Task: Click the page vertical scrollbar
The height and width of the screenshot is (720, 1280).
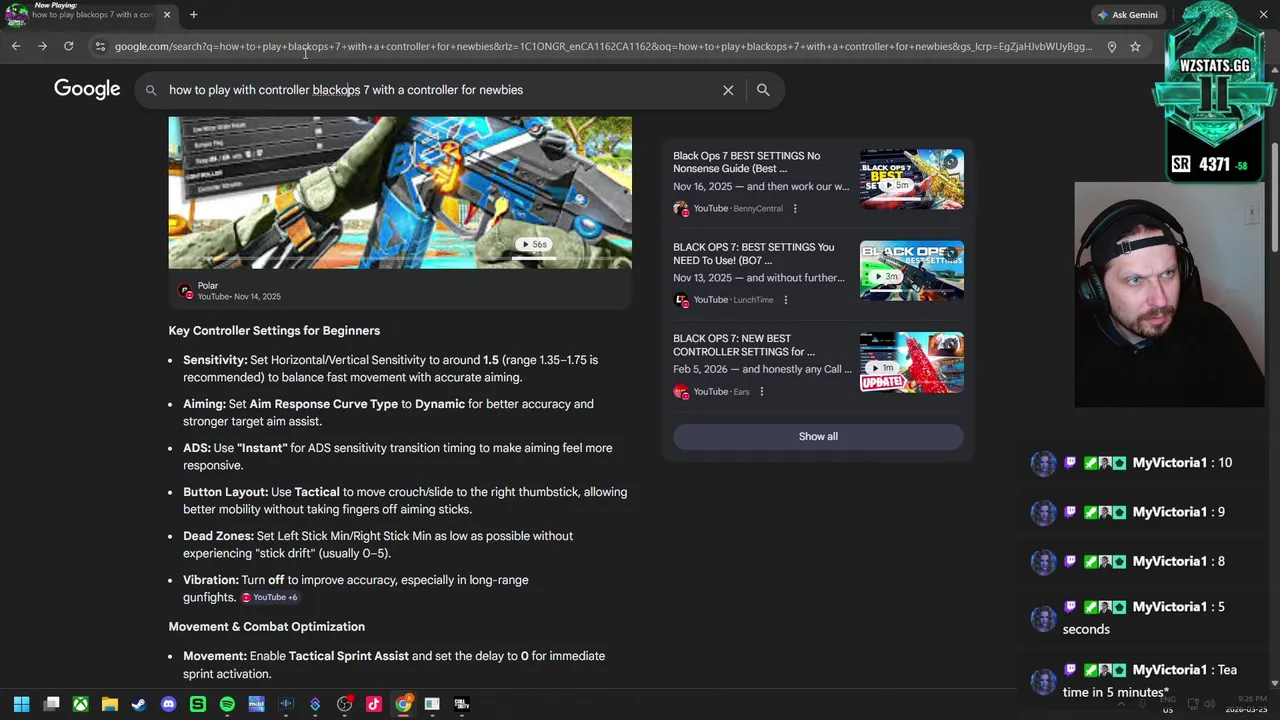Action: [1274, 195]
